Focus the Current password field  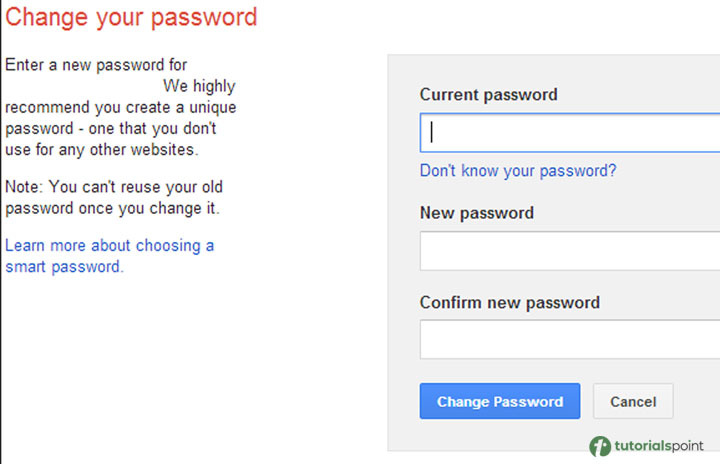click(x=570, y=132)
